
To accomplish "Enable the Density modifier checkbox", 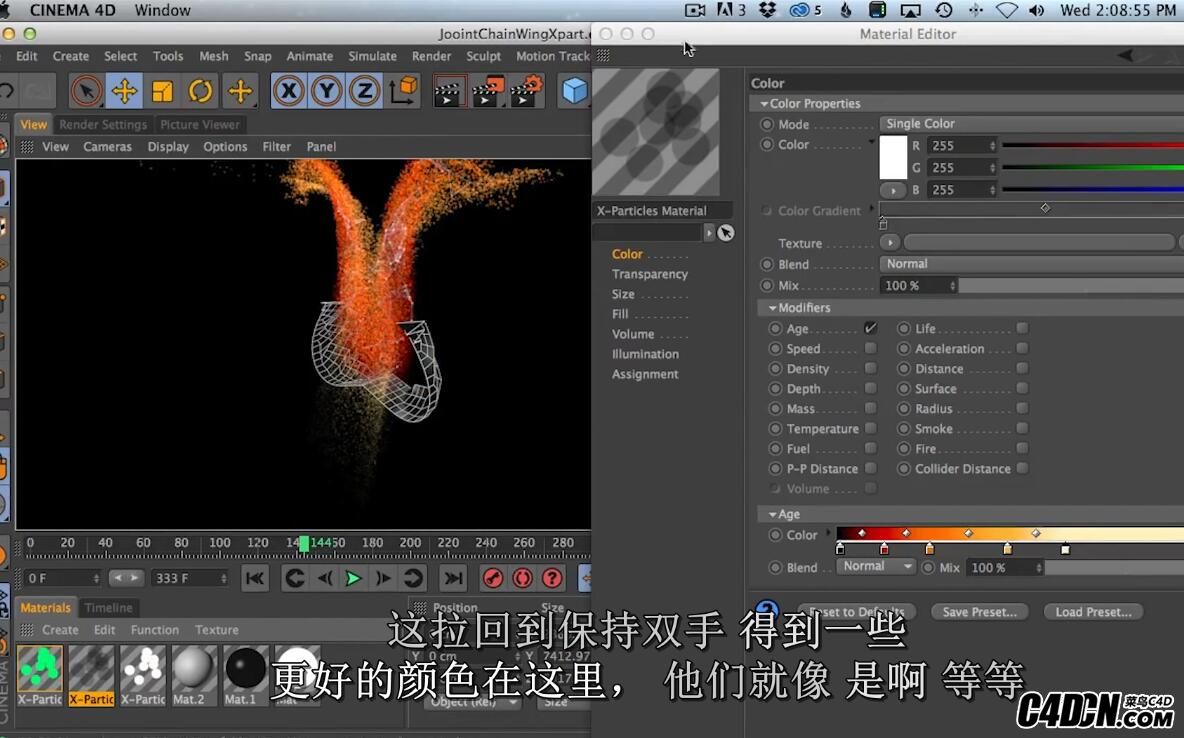I will pos(871,368).
